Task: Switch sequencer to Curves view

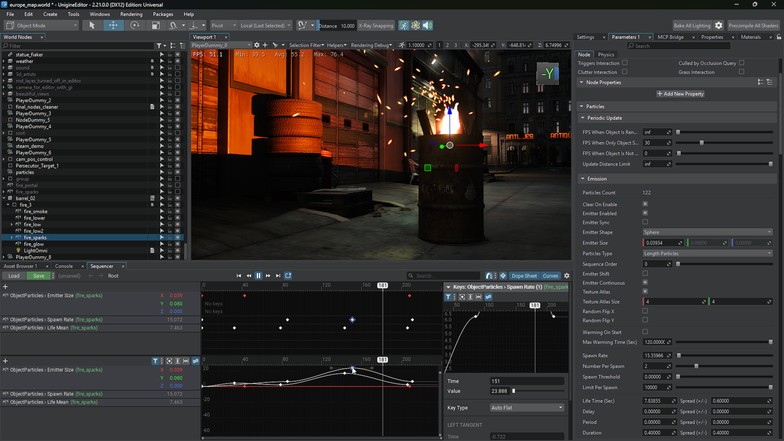Action: pyautogui.click(x=550, y=276)
